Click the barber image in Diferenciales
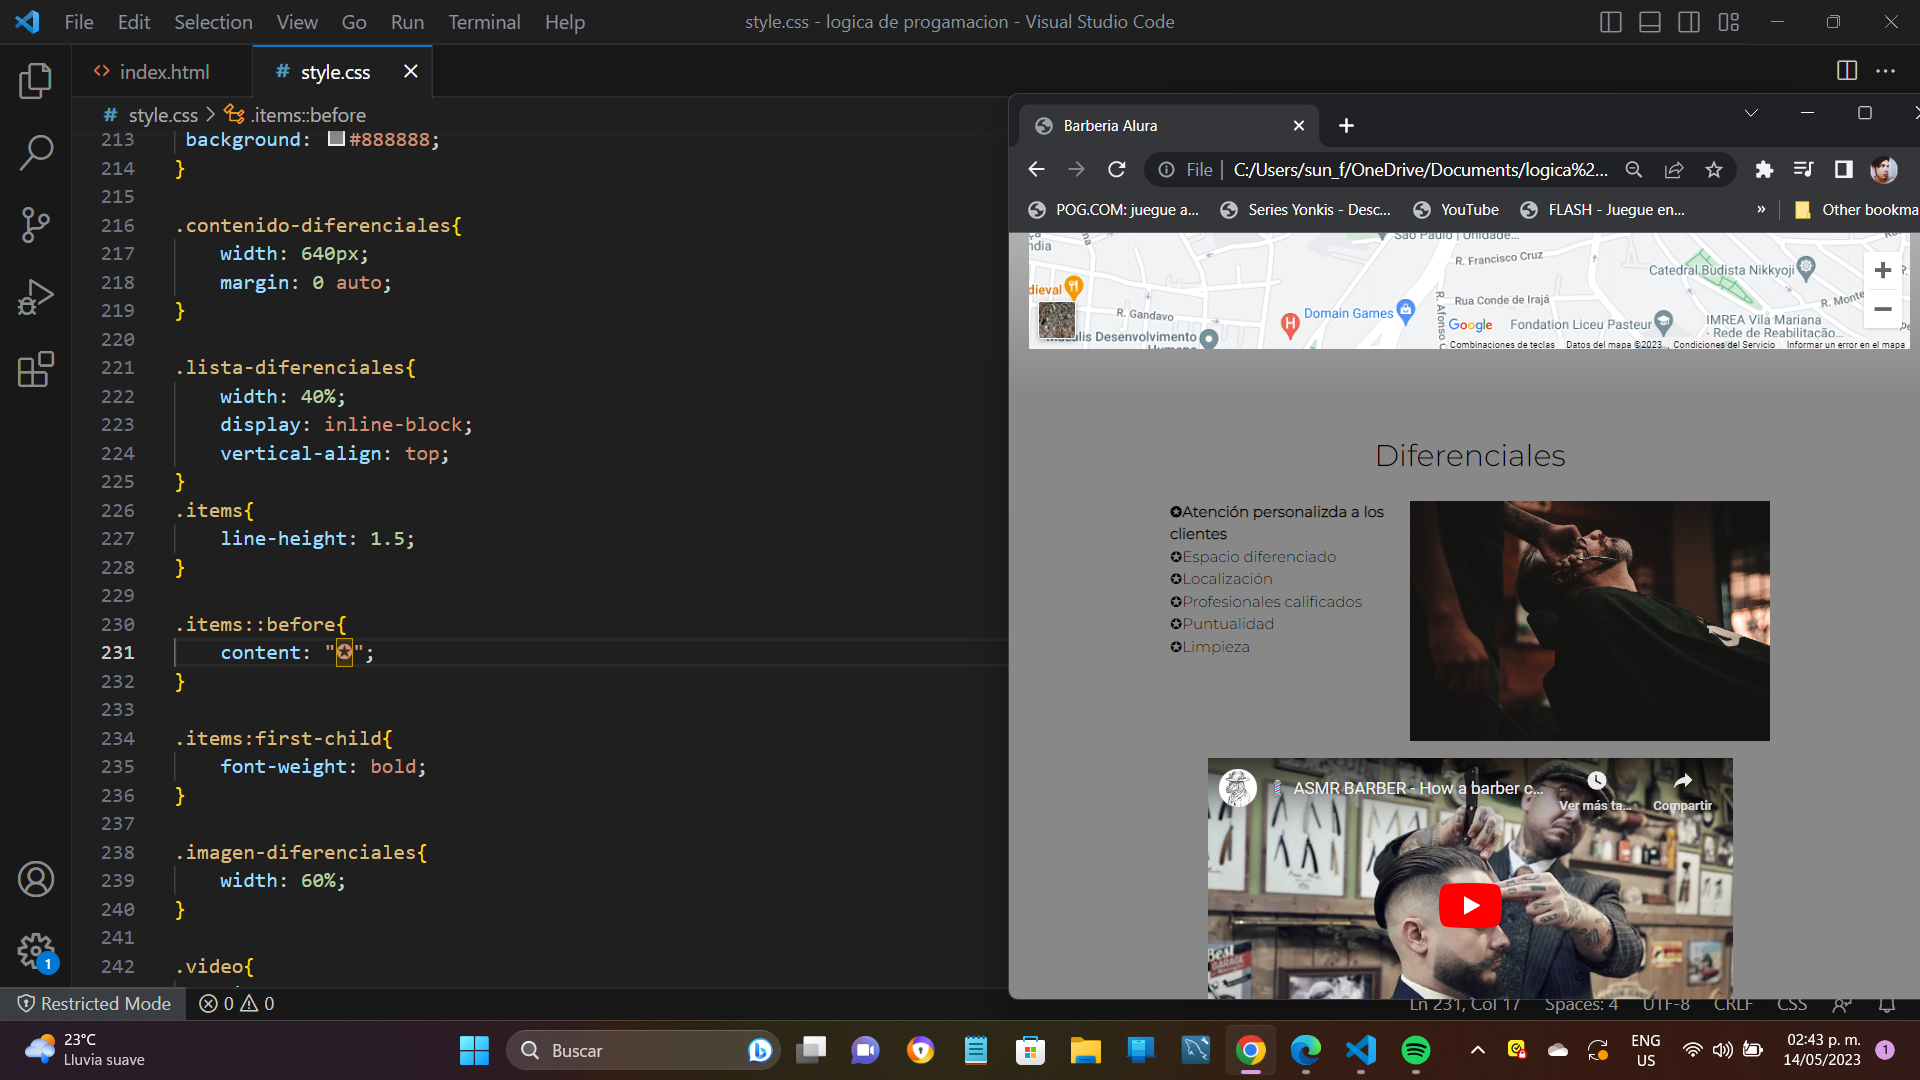 1589,621
